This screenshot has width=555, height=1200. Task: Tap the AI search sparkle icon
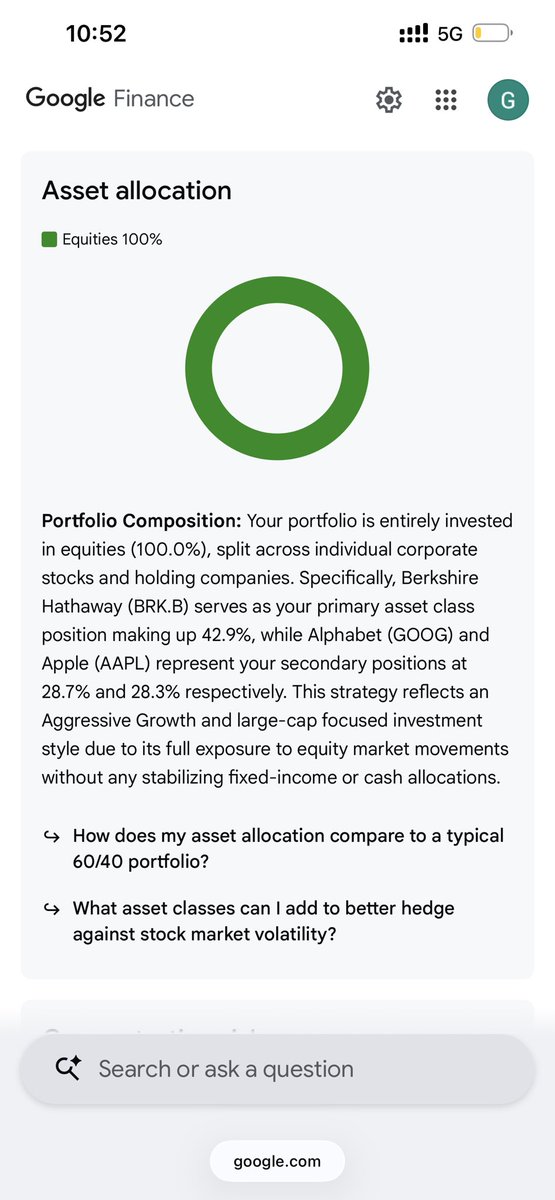click(x=68, y=1069)
